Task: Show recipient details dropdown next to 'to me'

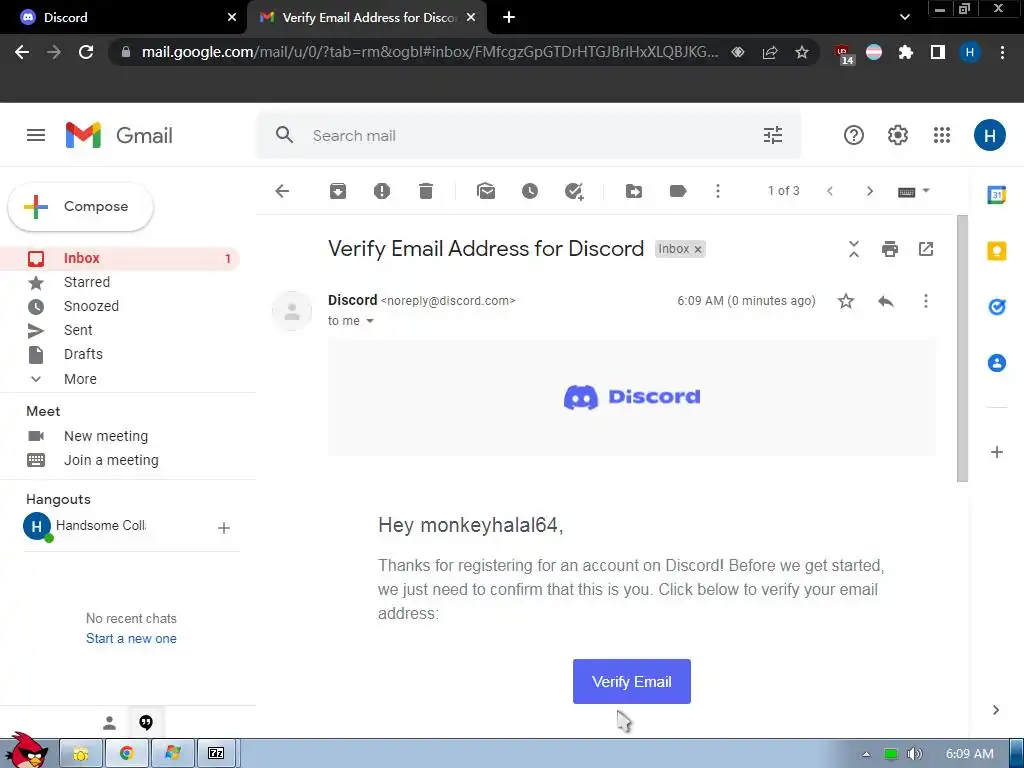Action: [370, 321]
